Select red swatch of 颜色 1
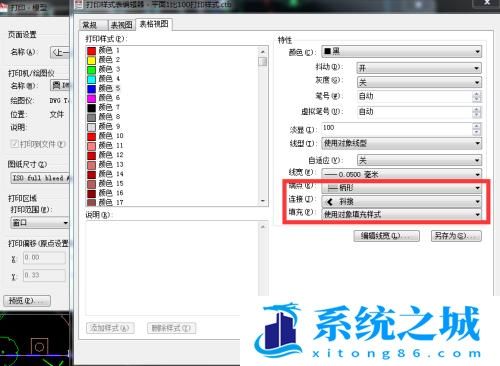 (92, 51)
